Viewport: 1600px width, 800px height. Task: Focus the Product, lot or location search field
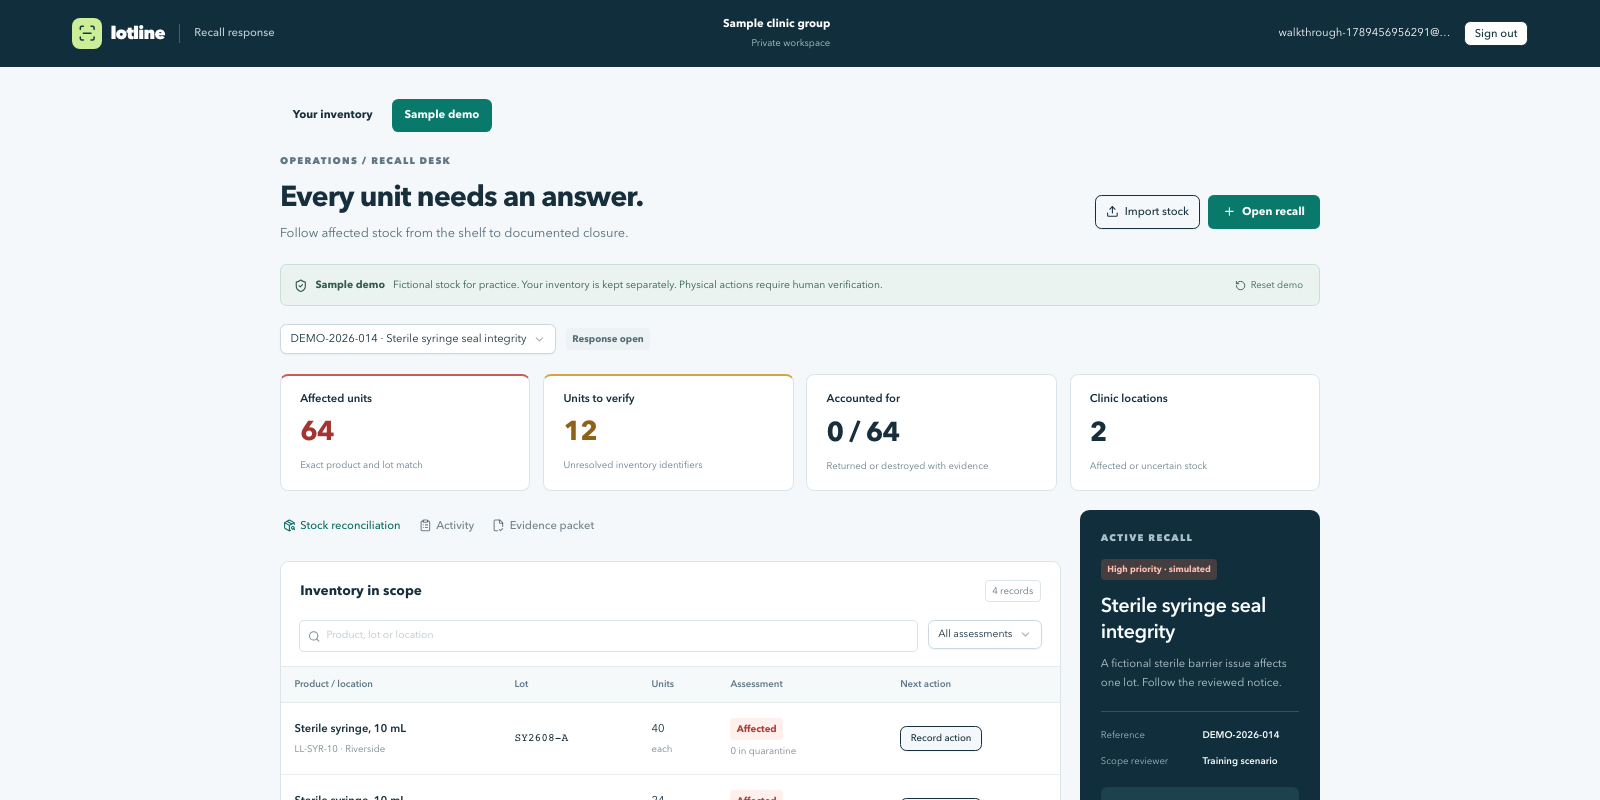(608, 636)
